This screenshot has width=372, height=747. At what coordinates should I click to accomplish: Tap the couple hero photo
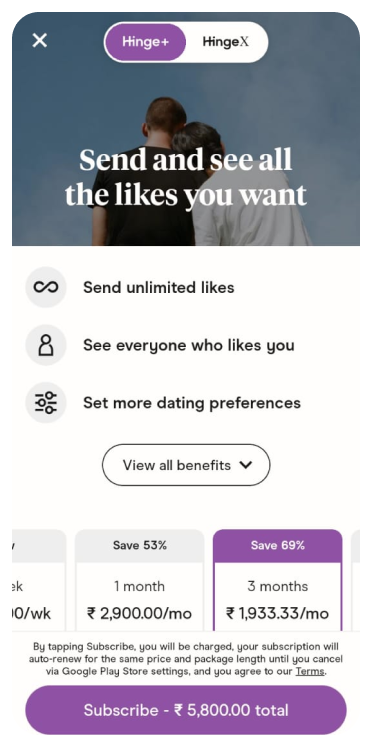coord(186,129)
